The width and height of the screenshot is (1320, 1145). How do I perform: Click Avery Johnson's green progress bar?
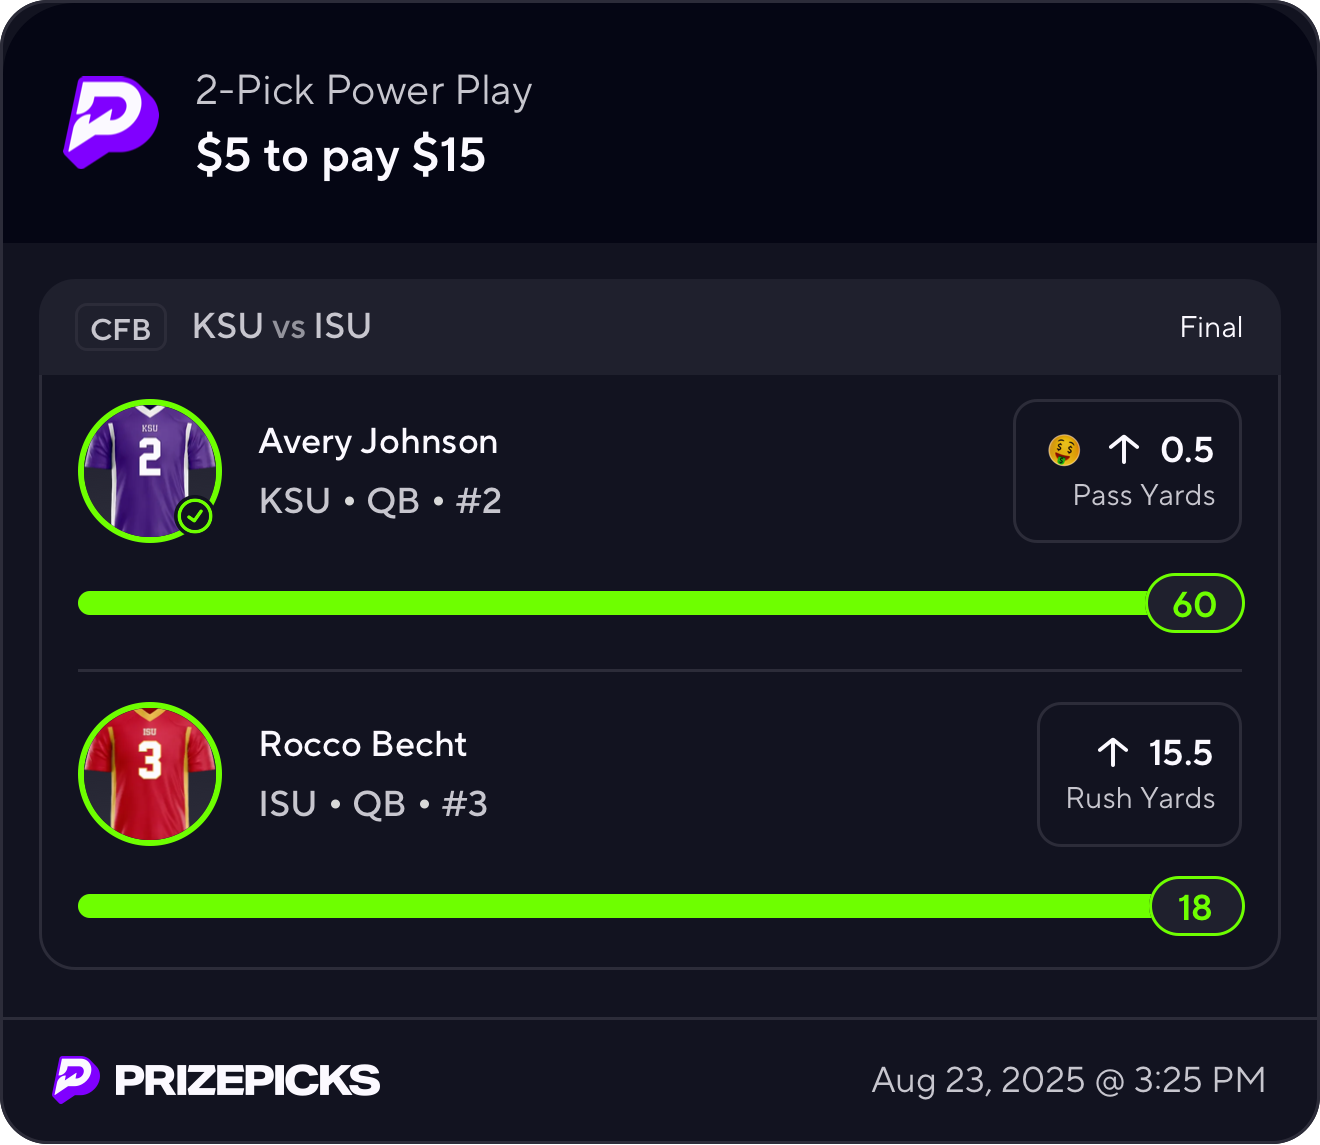(x=610, y=603)
